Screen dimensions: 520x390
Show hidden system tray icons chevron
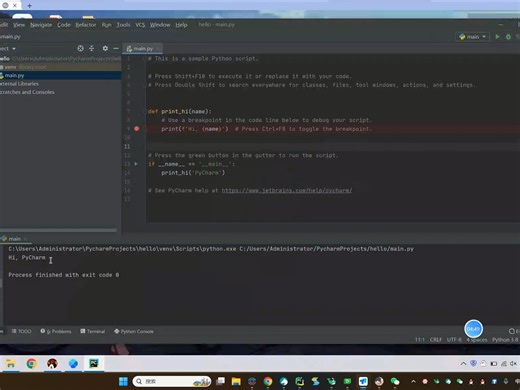point(413,381)
